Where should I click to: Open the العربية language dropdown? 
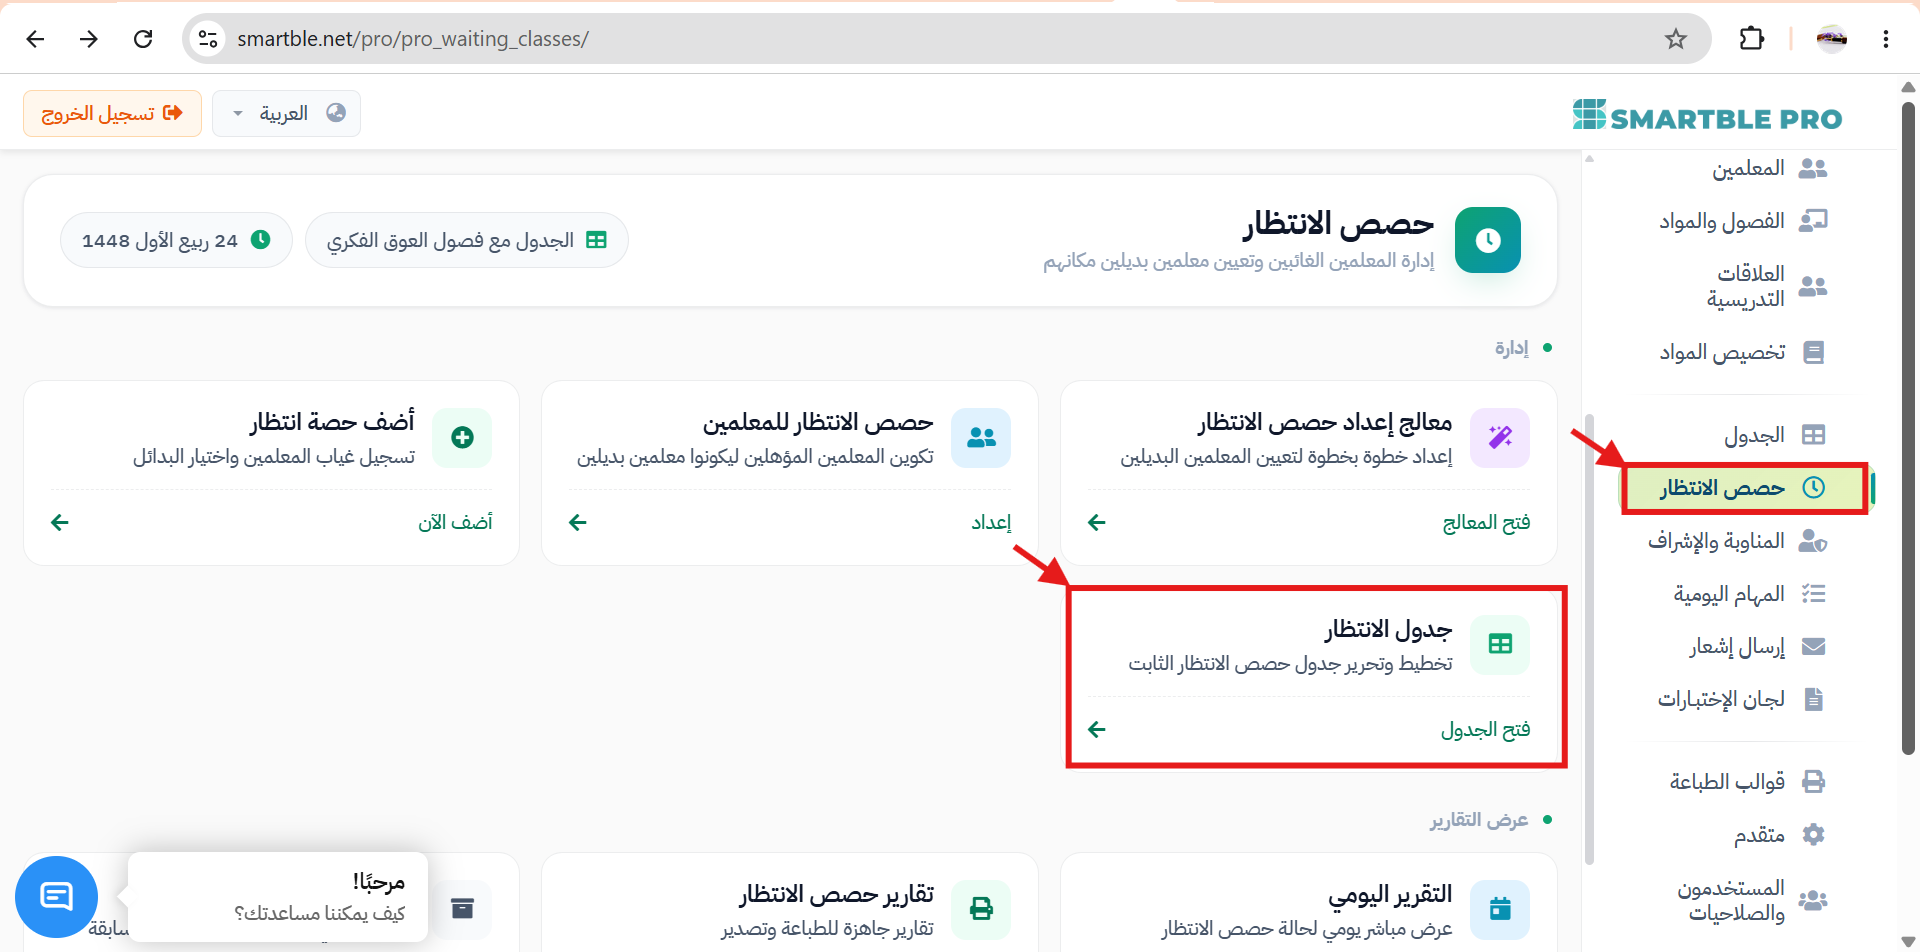(x=286, y=113)
